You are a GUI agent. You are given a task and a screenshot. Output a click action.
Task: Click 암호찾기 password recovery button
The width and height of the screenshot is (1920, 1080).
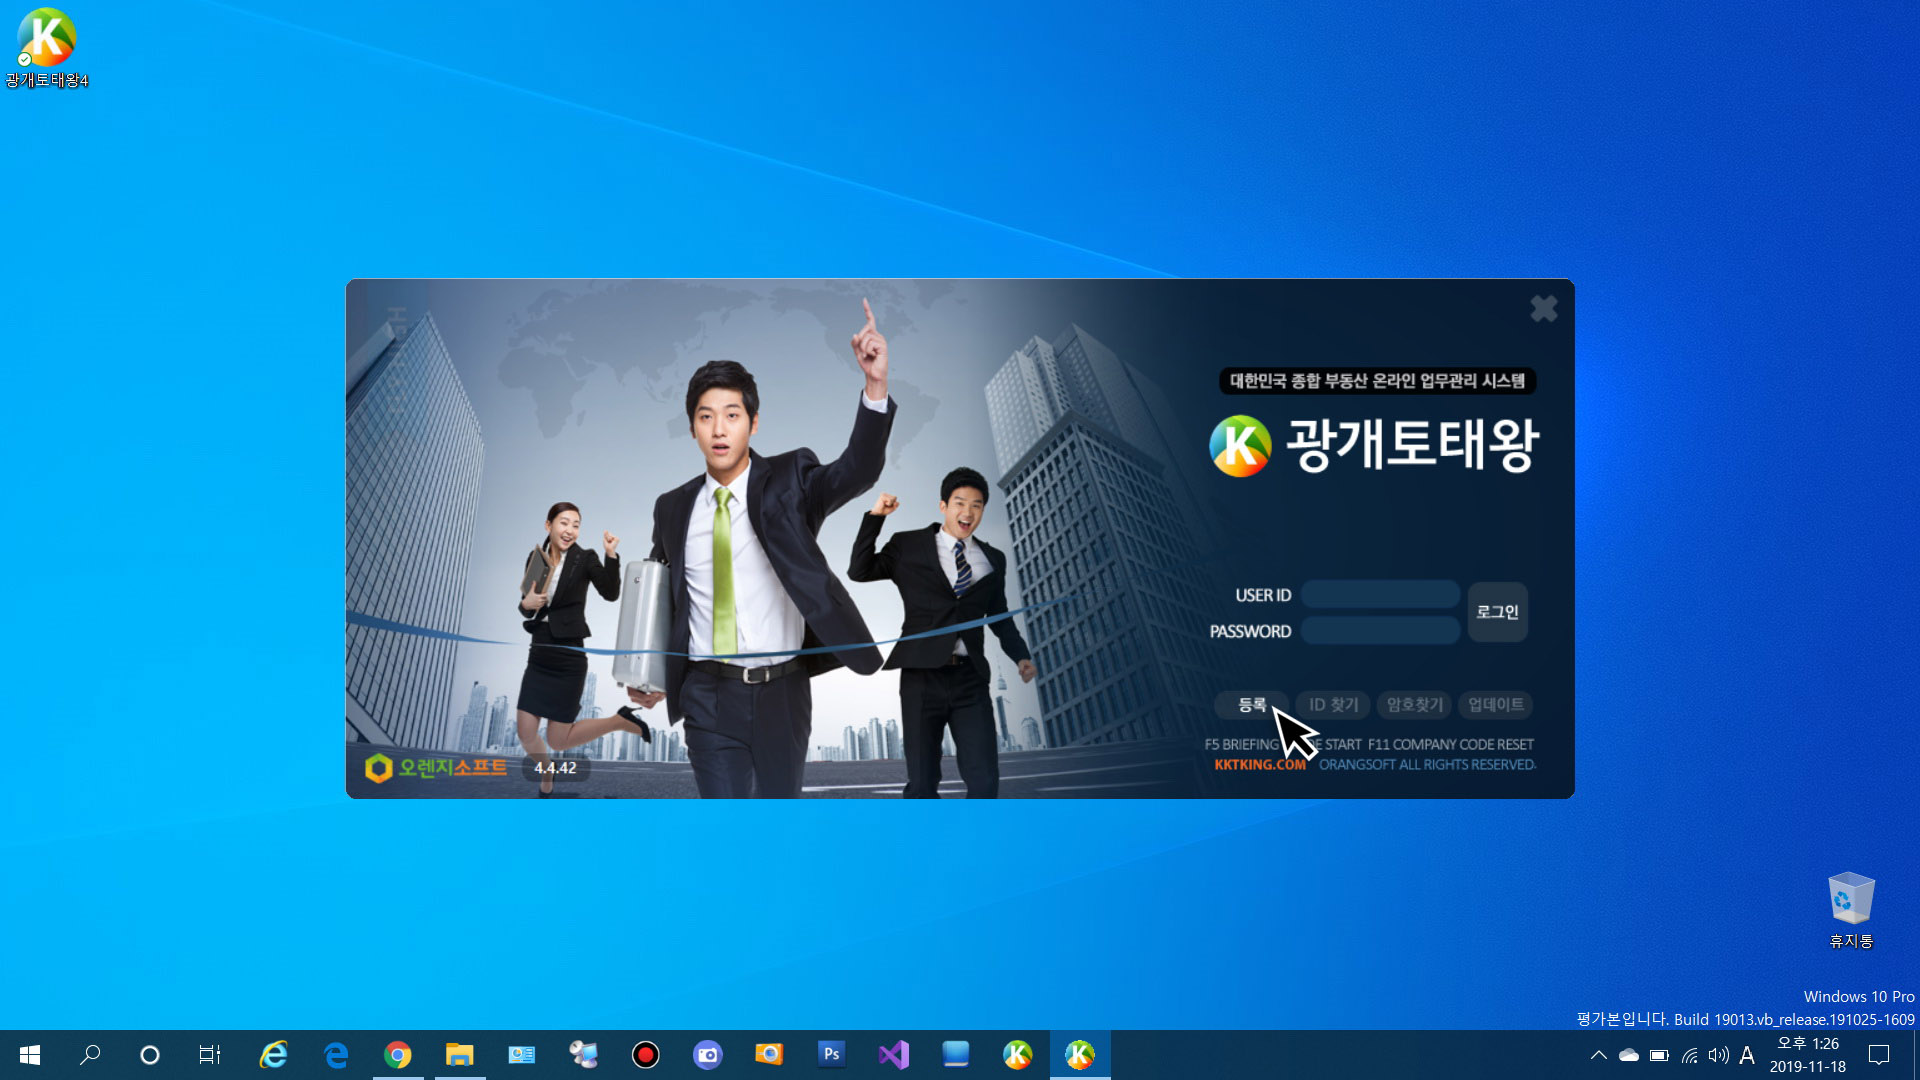1415,705
